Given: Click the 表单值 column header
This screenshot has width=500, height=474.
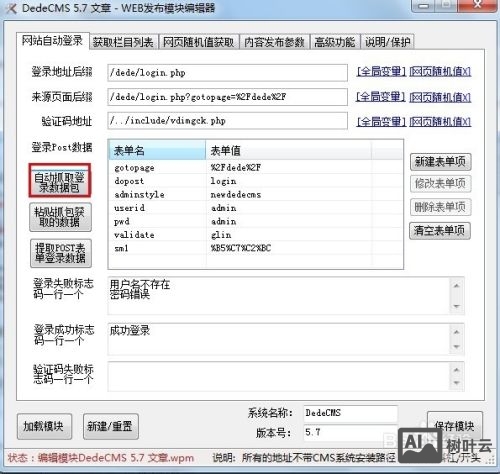Looking at the screenshot, I should point(289,150).
